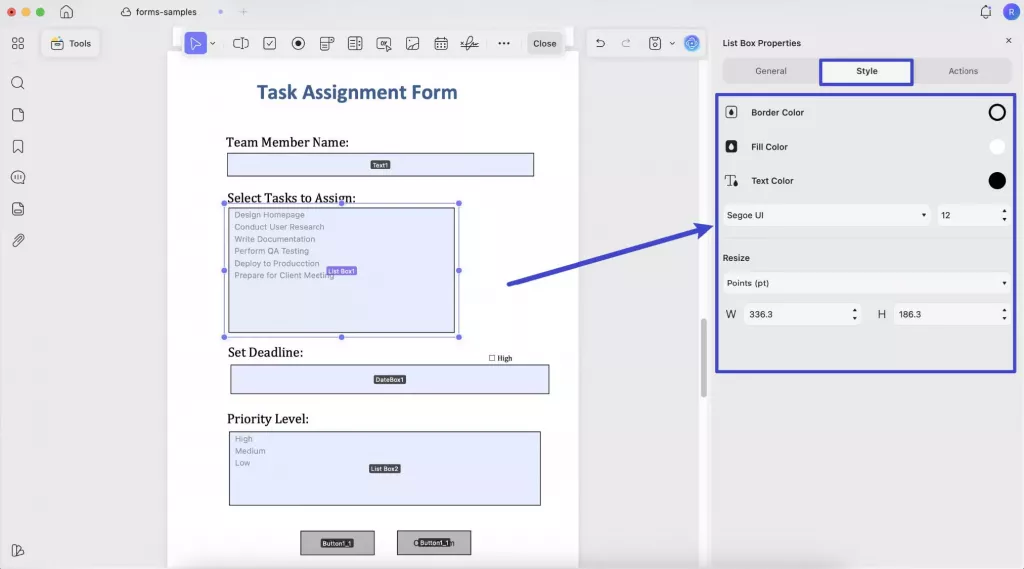This screenshot has height=569, width=1024.
Task: Switch to the forms-samples tab
Action: [x=159, y=12]
